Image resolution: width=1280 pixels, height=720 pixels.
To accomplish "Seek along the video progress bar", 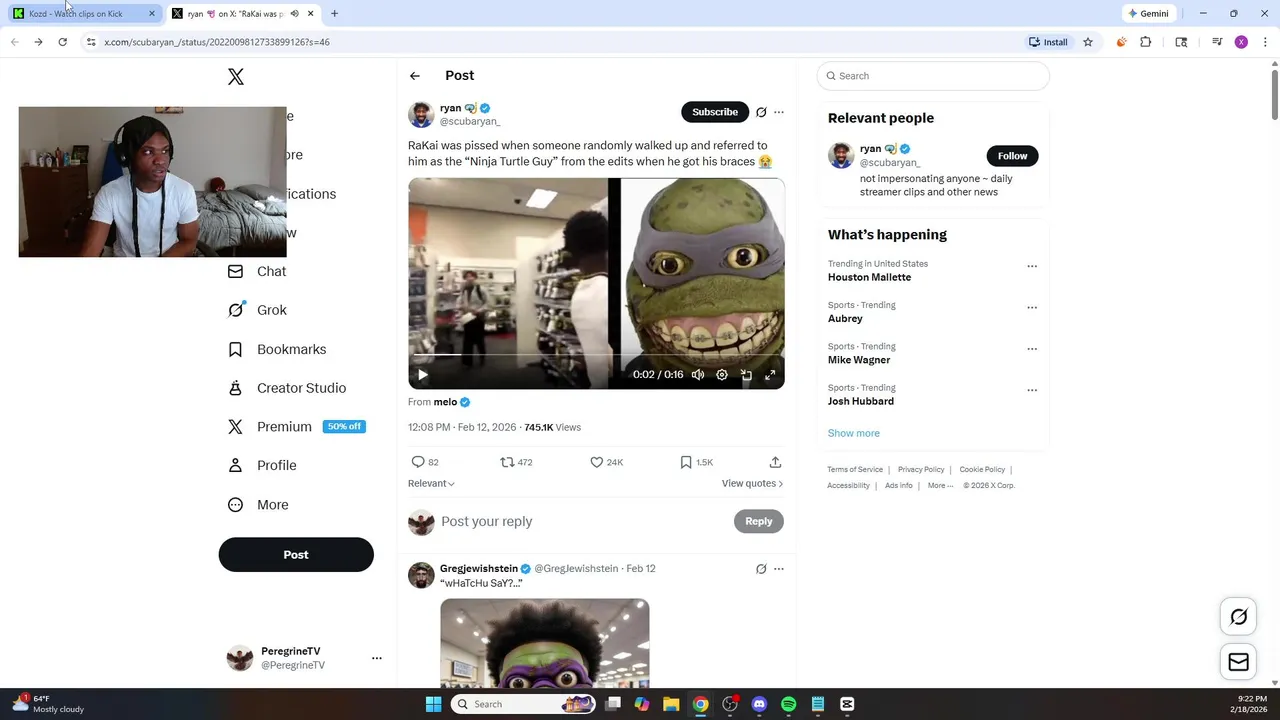I will click(596, 355).
